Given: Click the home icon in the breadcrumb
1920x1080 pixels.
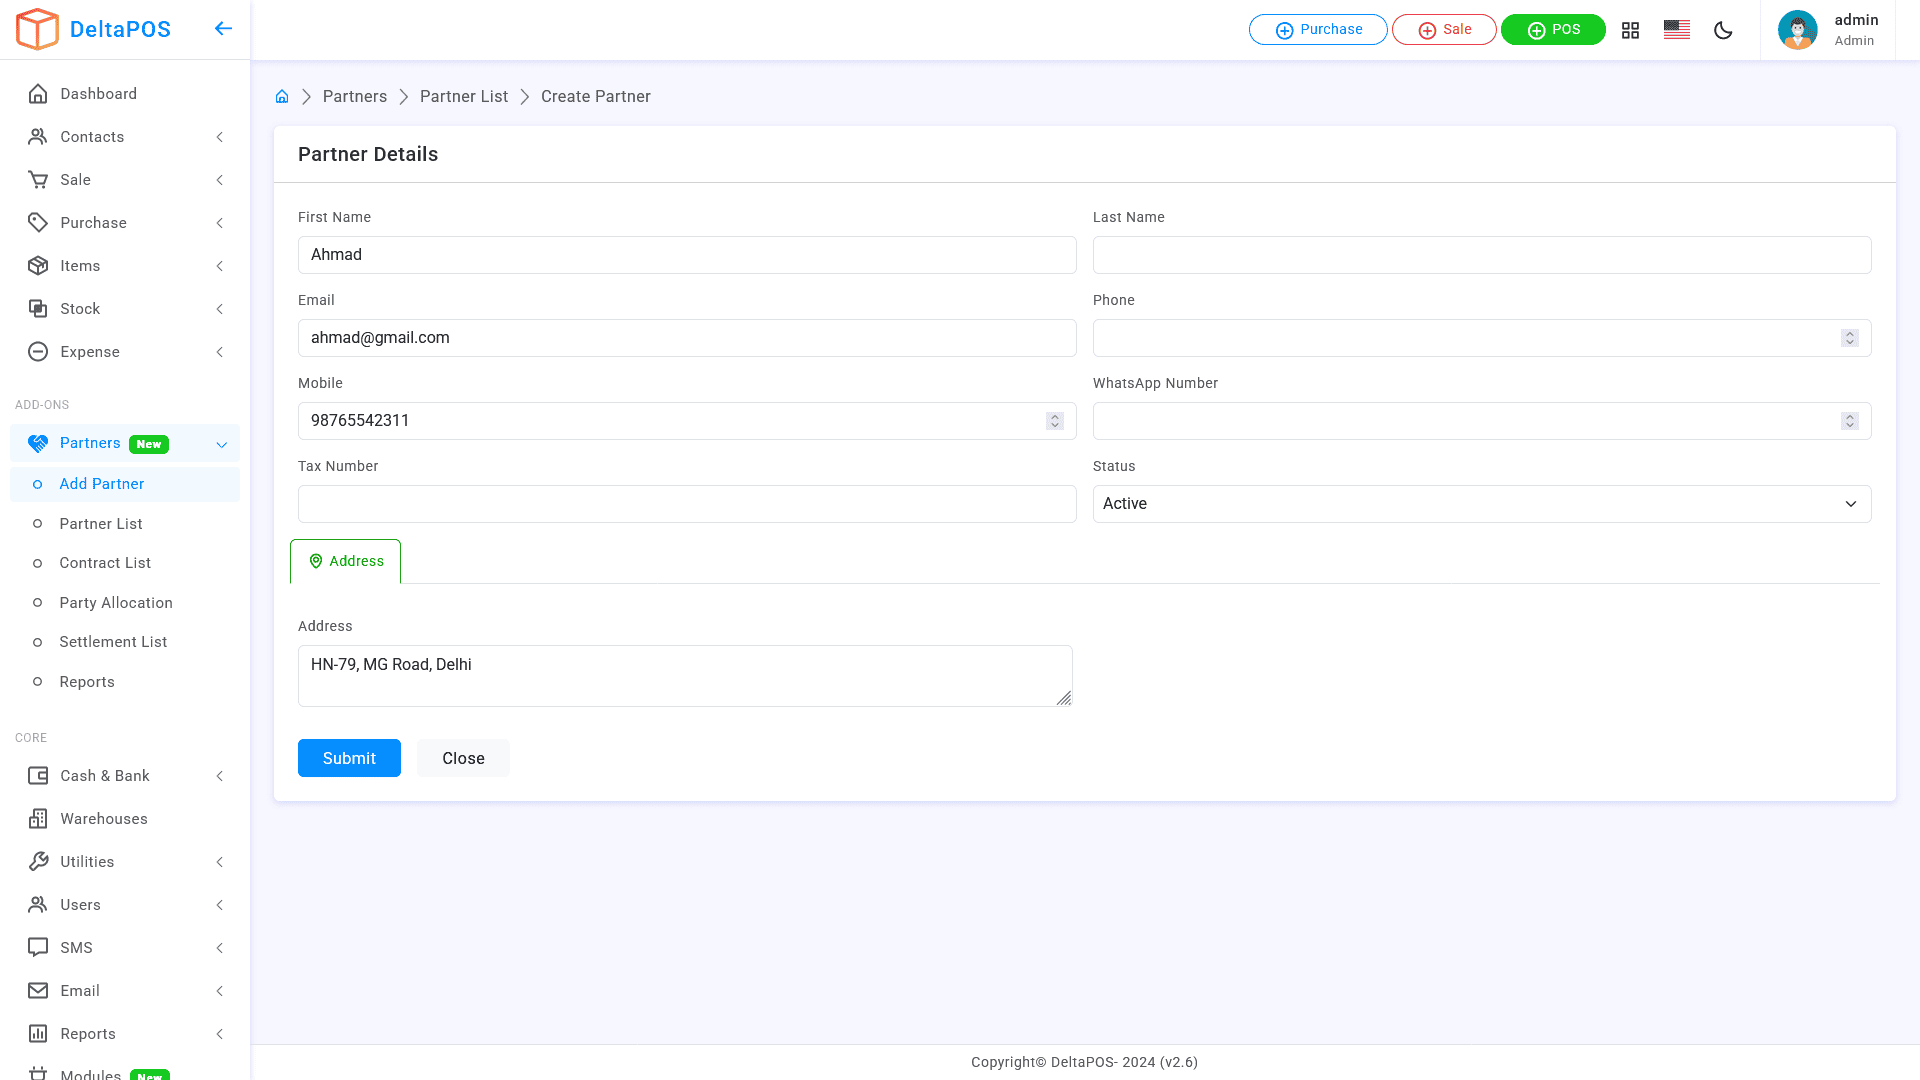Looking at the screenshot, I should [282, 95].
